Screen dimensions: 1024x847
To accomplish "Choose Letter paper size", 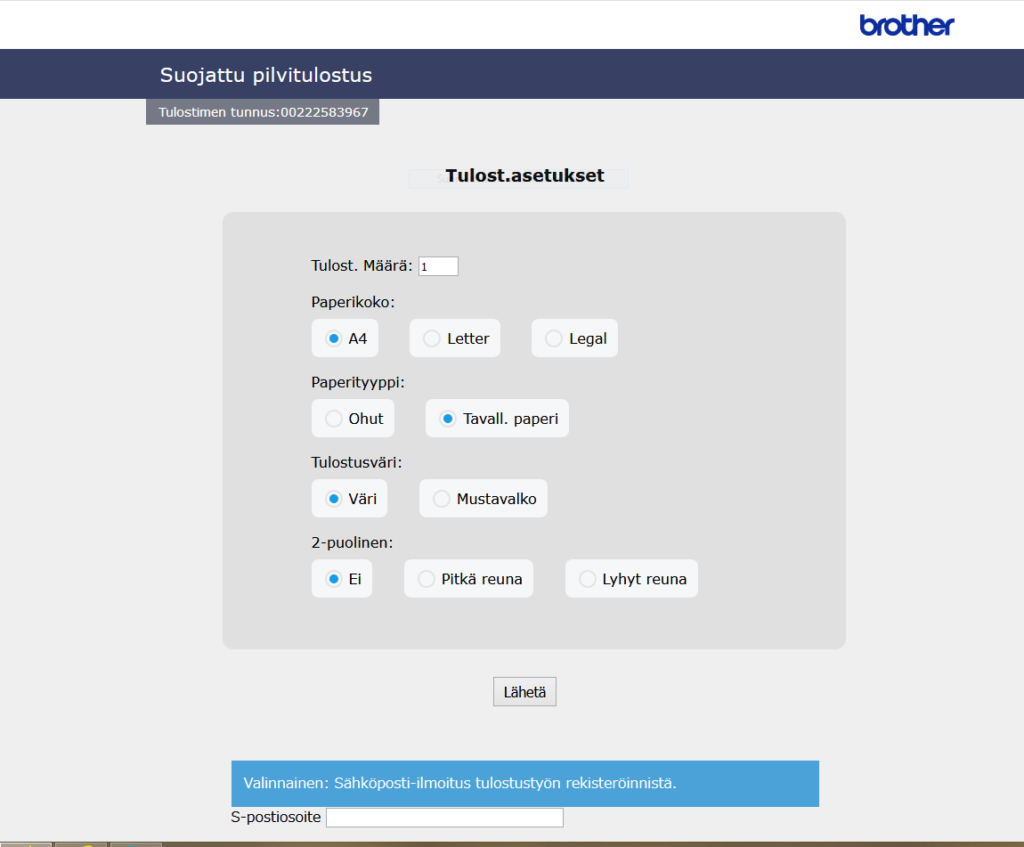I will 432,339.
